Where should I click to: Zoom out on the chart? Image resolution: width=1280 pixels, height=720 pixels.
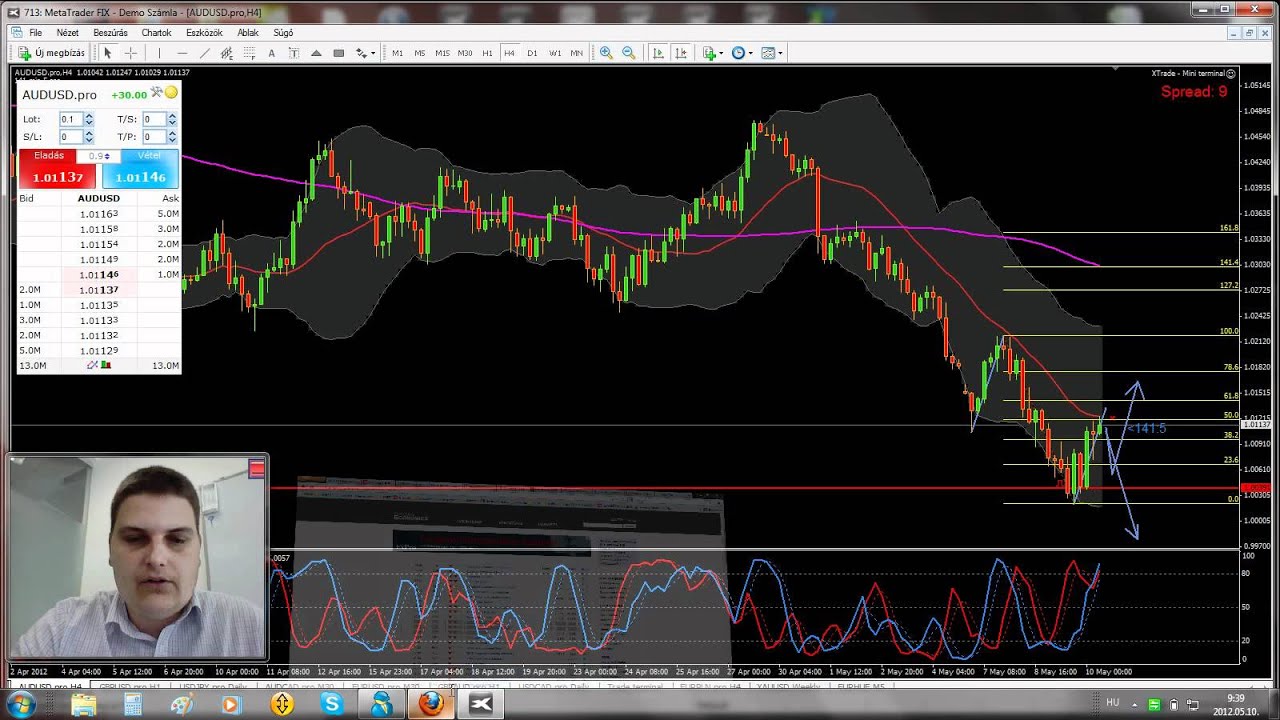tap(629, 53)
